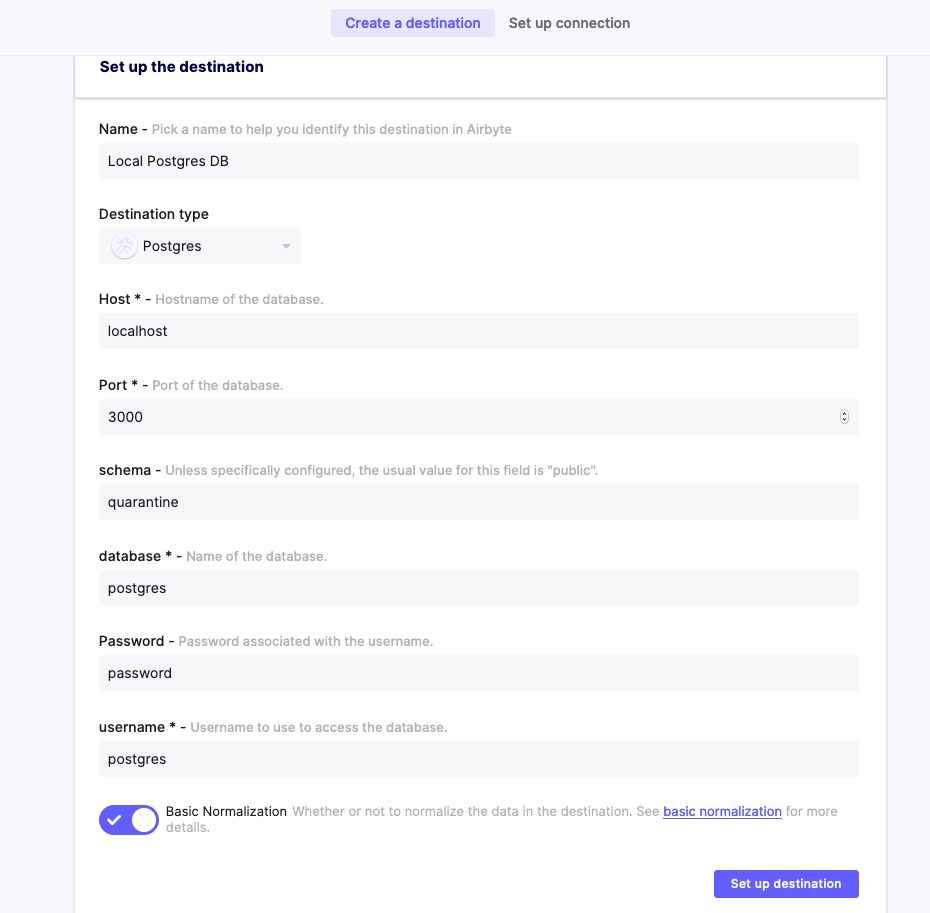This screenshot has width=930, height=913.
Task: Click the Host field with localhost
Action: pyautogui.click(x=478, y=331)
